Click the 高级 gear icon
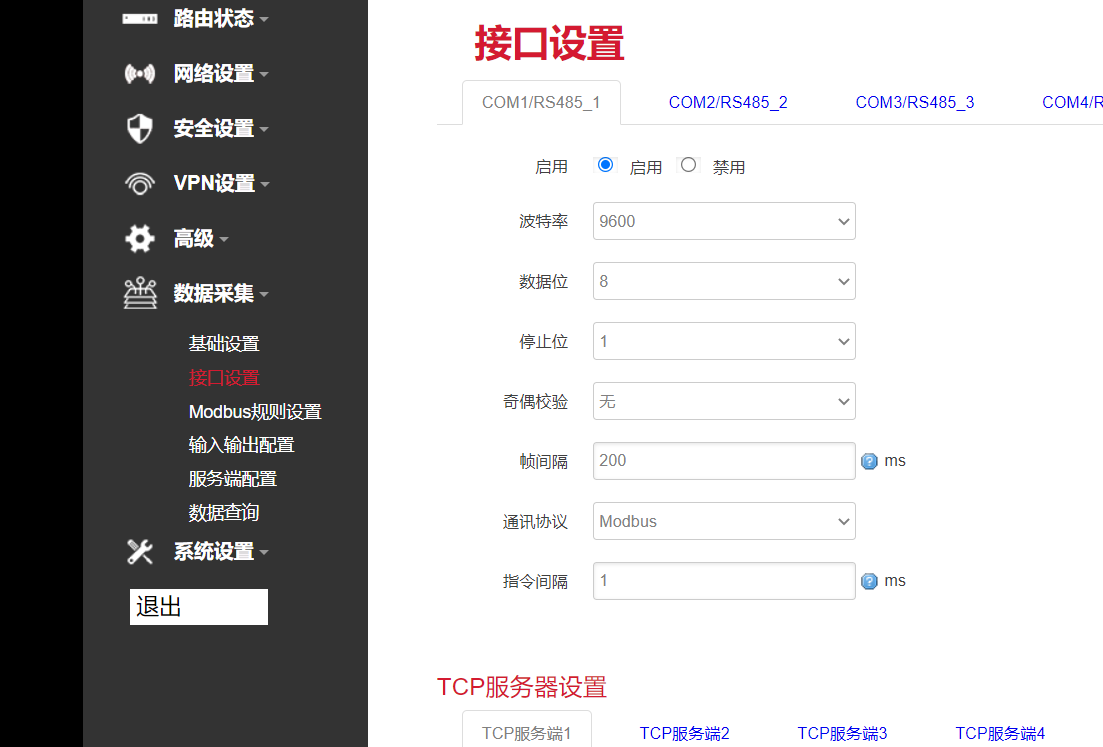This screenshot has width=1103, height=747. 139,237
